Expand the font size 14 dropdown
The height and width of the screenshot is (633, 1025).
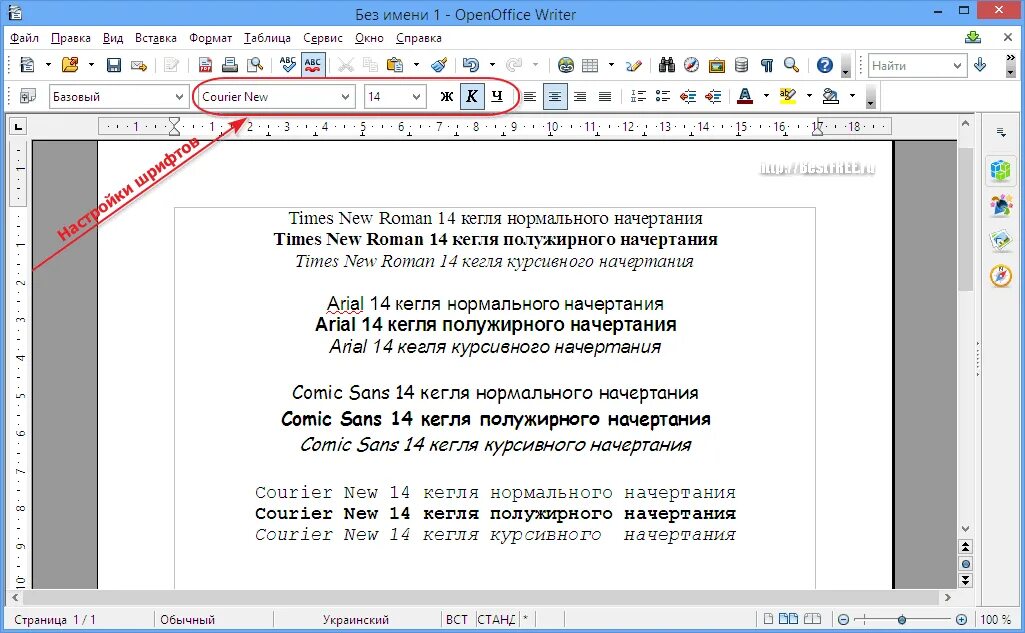click(416, 97)
